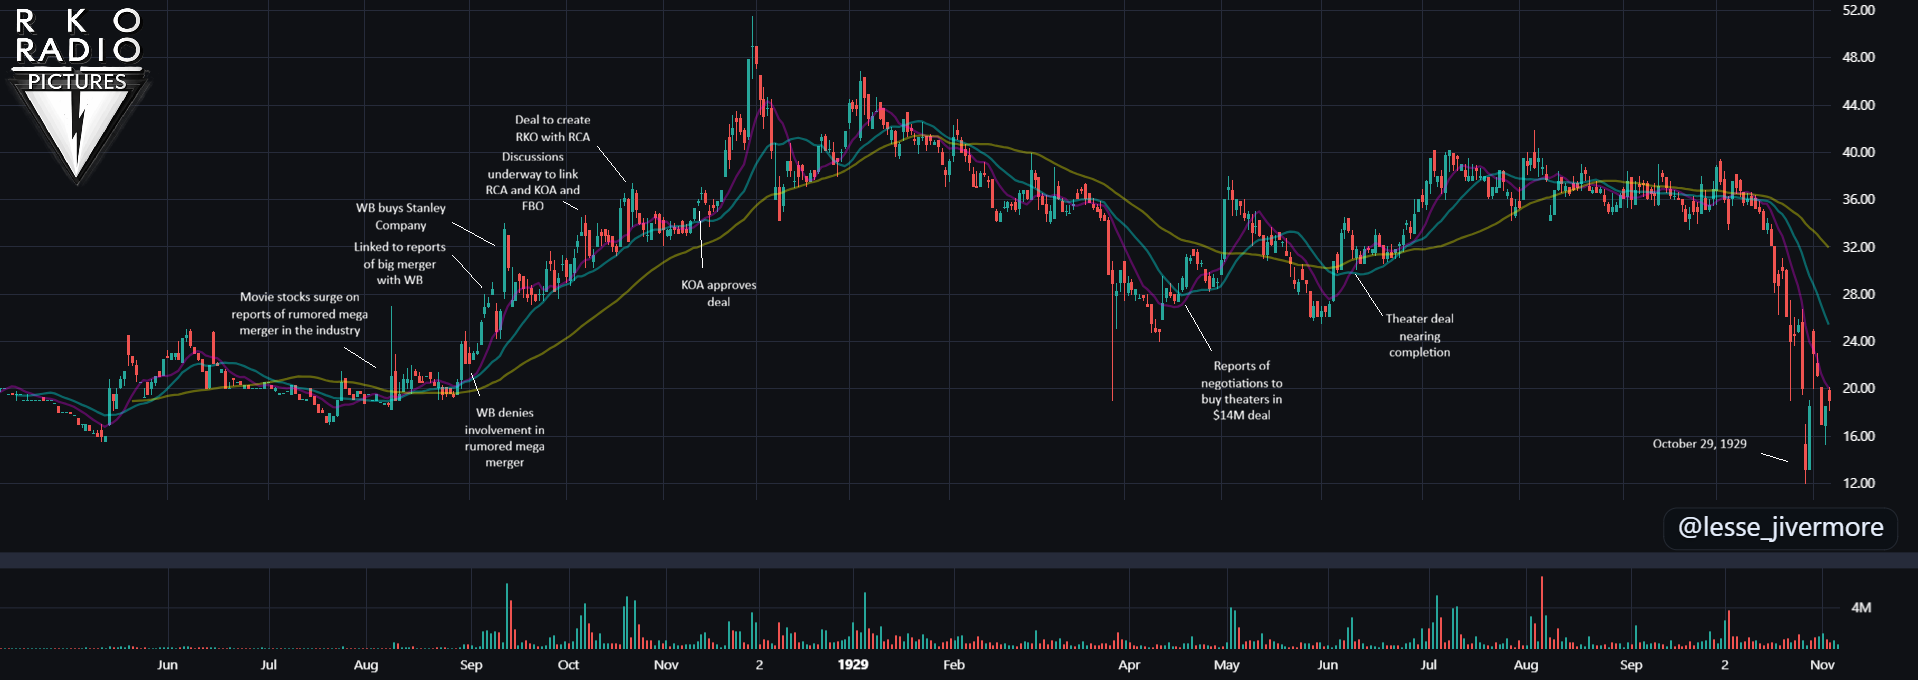The image size is (1918, 680).
Task: Click the 32.00 price axis label
Action: pos(1859,247)
